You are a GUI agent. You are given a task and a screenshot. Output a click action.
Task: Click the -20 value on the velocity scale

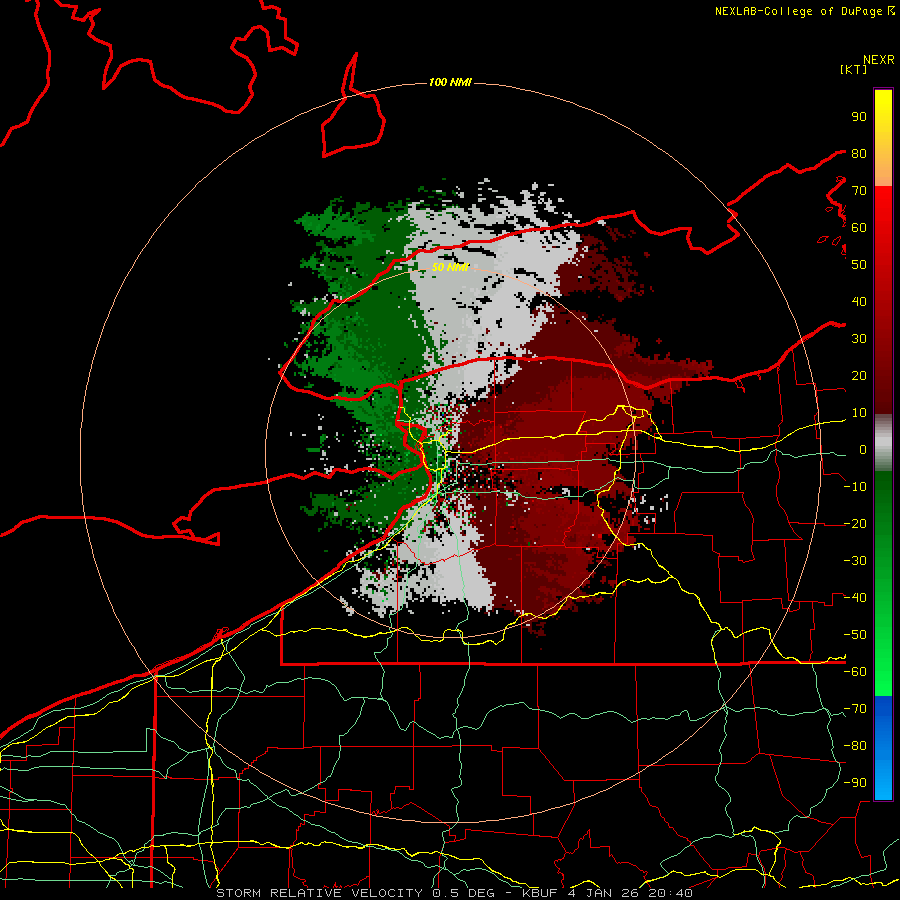(x=855, y=523)
